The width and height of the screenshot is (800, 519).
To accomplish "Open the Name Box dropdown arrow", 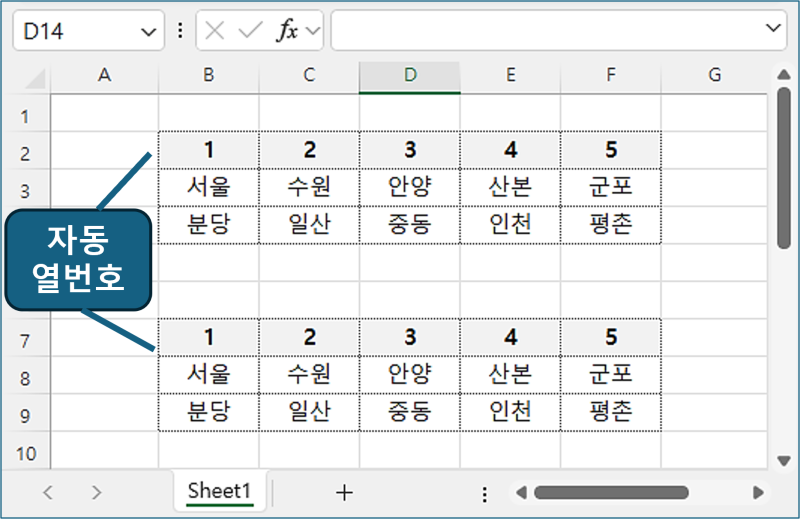I will (149, 31).
